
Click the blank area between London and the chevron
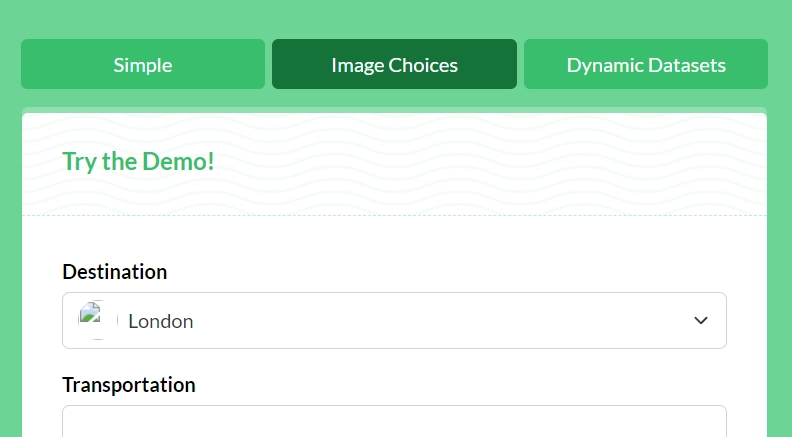coord(440,321)
